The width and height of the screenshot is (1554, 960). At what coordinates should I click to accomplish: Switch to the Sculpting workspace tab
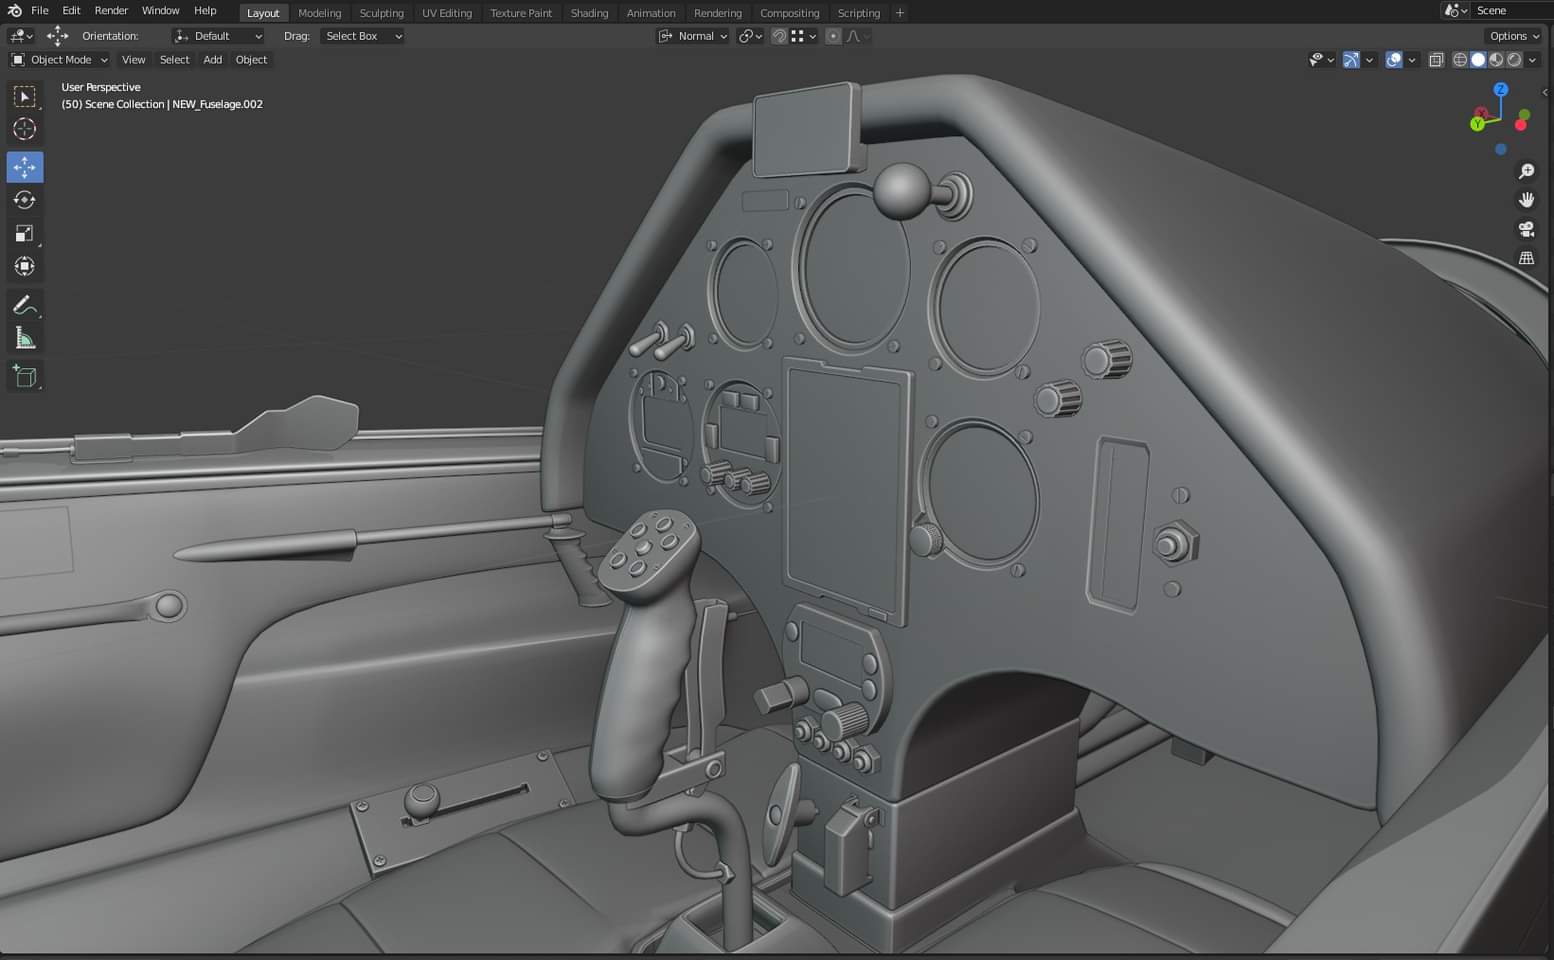[x=381, y=13]
